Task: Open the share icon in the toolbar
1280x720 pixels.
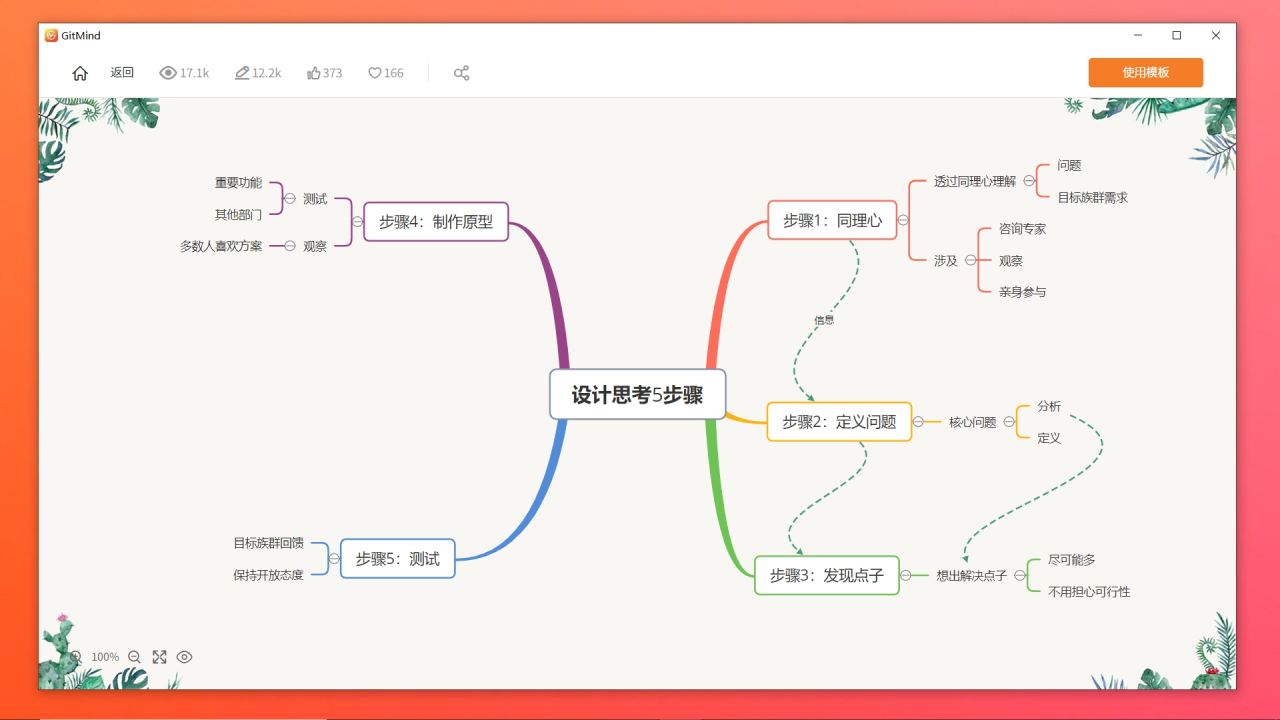Action: point(461,72)
